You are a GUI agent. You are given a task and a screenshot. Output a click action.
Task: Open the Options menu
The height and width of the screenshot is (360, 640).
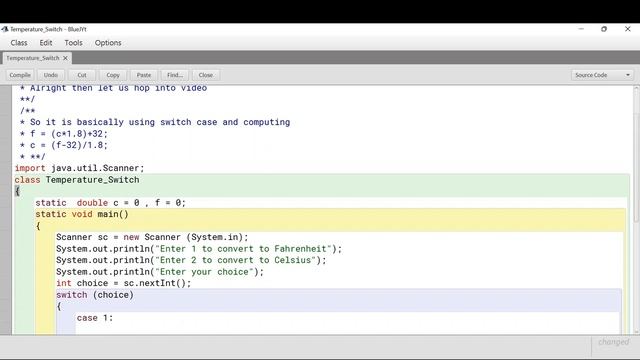point(108,43)
